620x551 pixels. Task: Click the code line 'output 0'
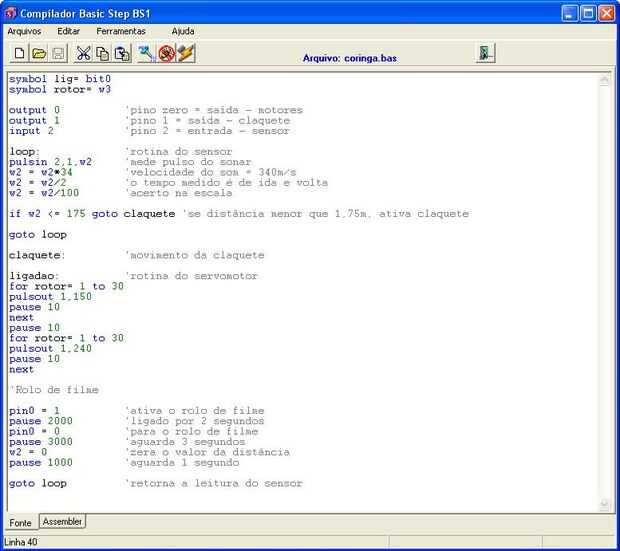[x=34, y=110]
